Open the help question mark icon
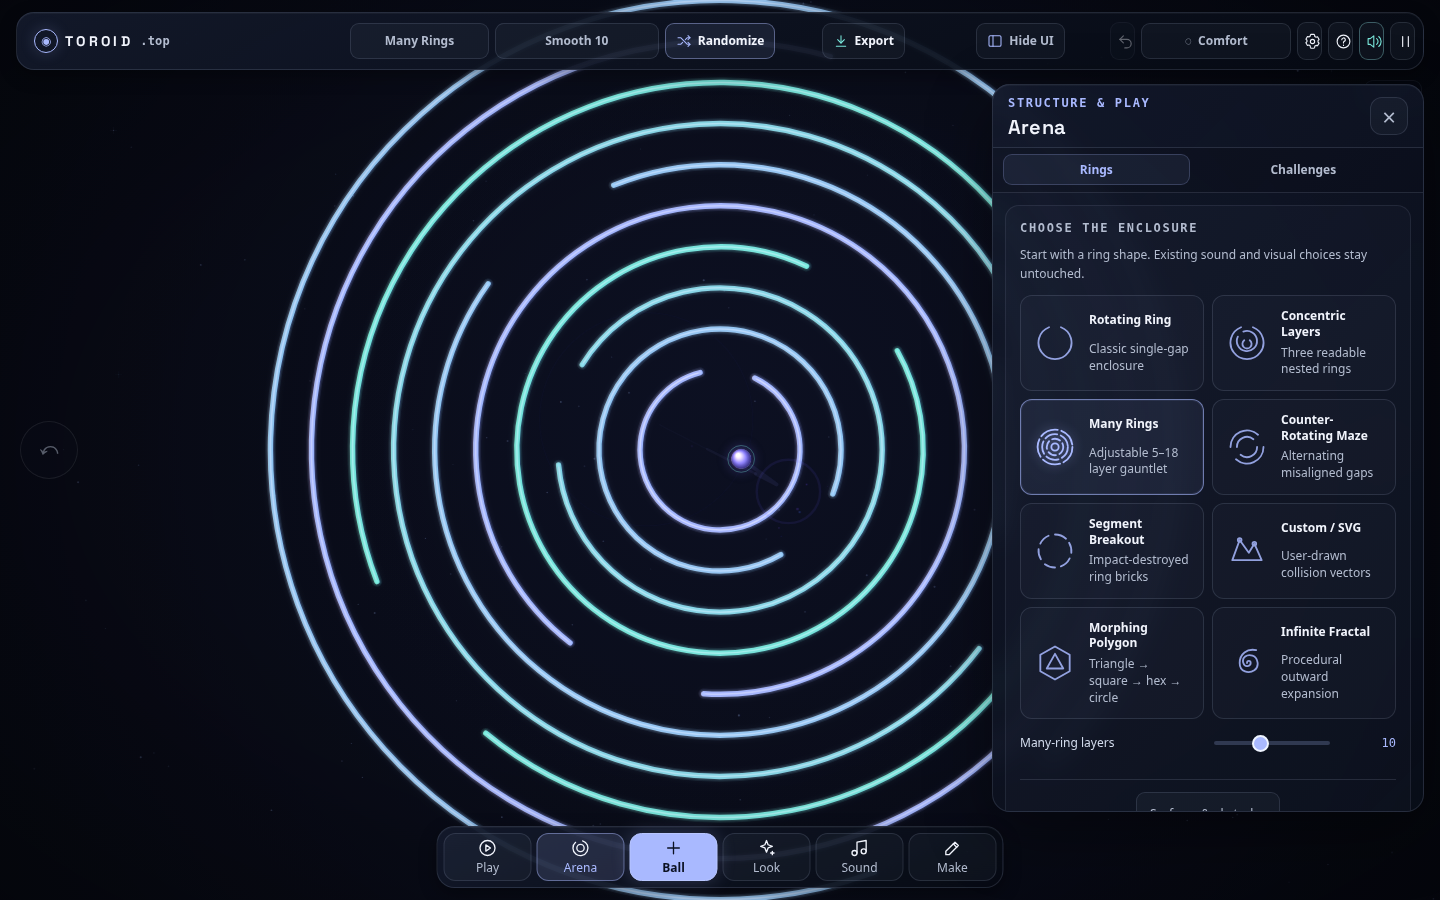The height and width of the screenshot is (900, 1440). (1343, 41)
